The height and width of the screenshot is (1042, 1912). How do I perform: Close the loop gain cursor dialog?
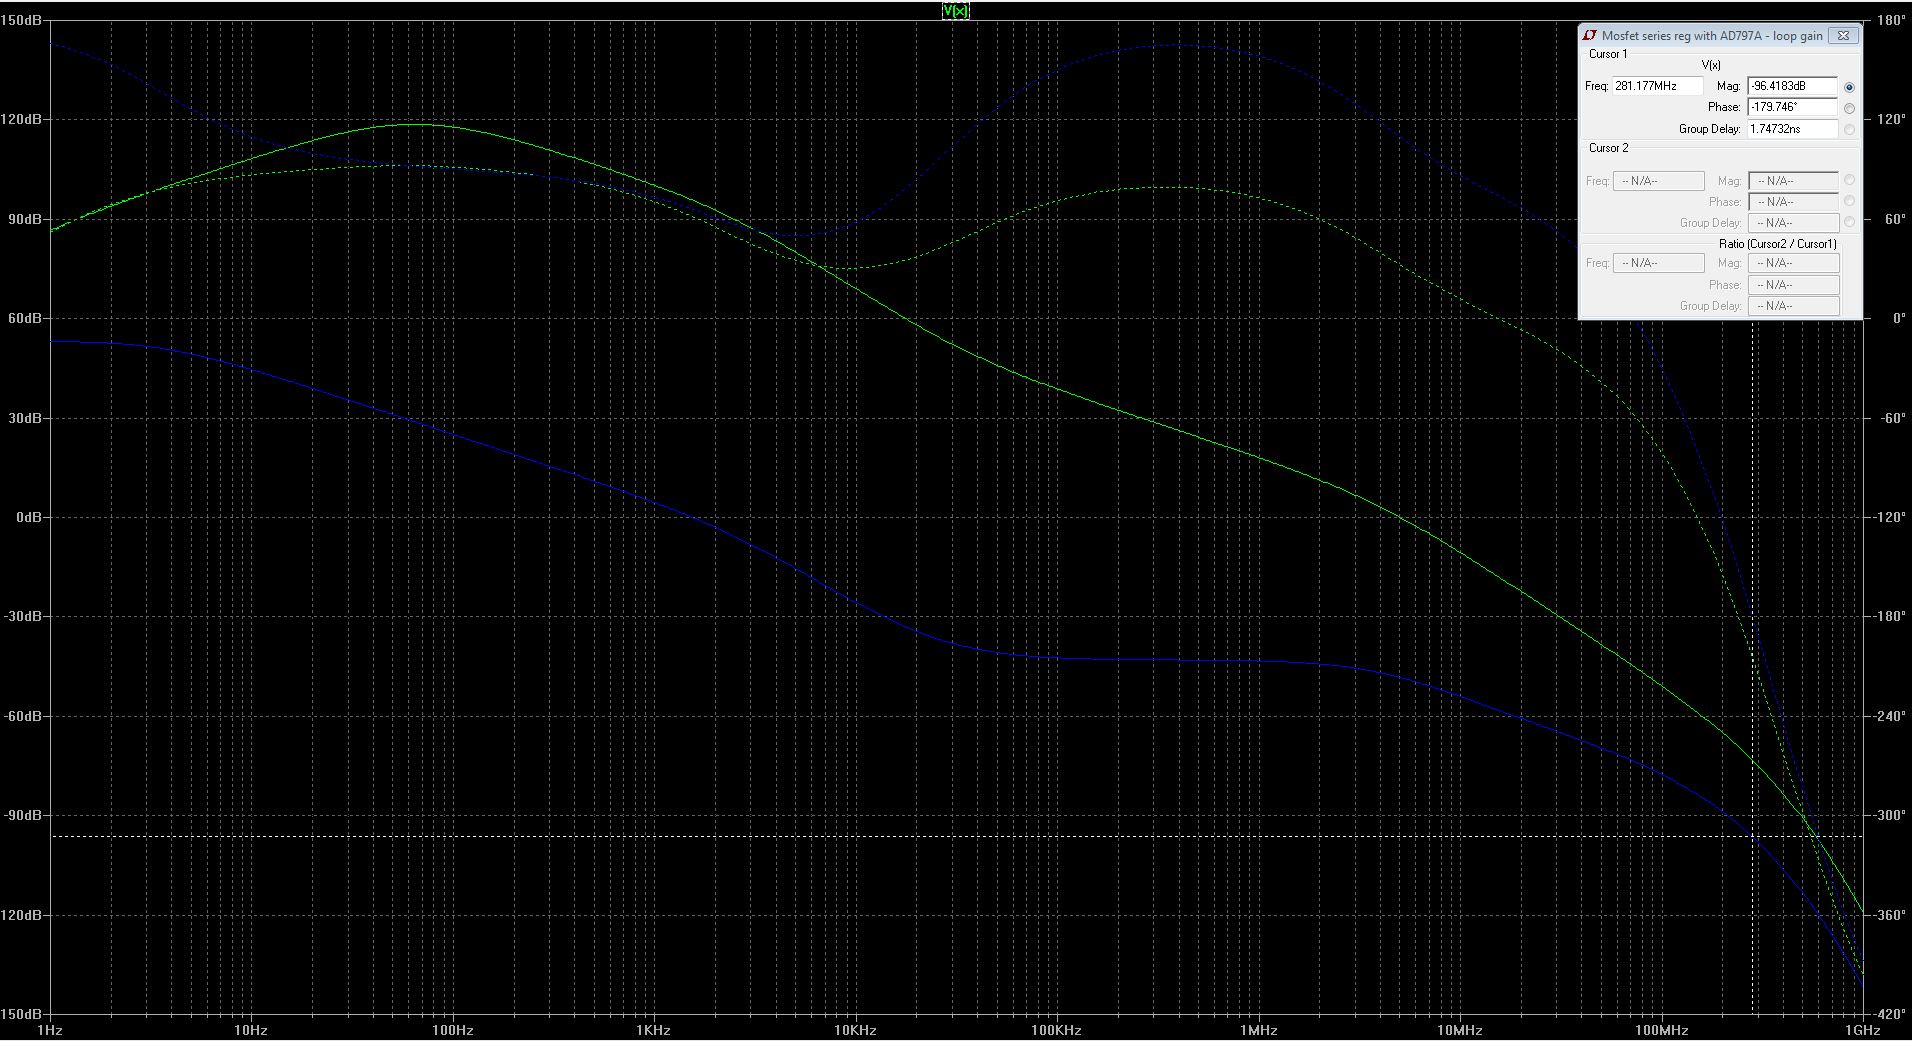(x=1843, y=35)
